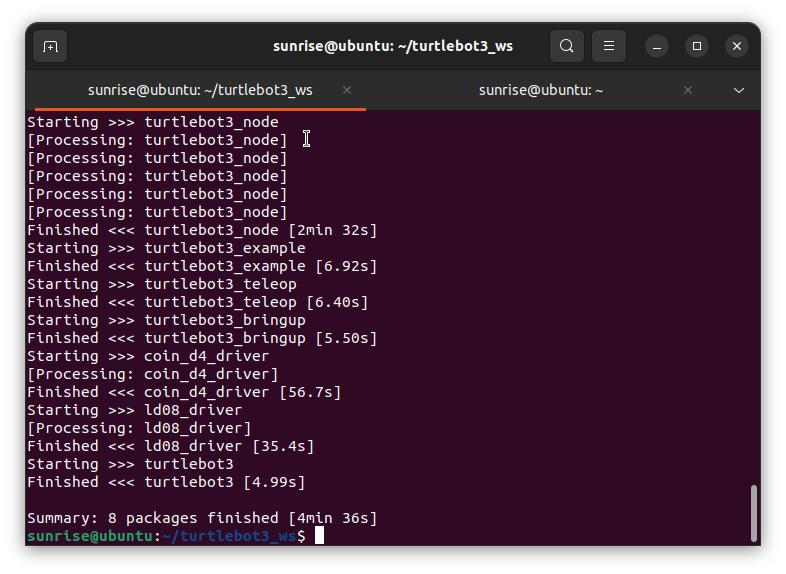Open the hamburger menu
This screenshot has width=786, height=574.
(608, 46)
